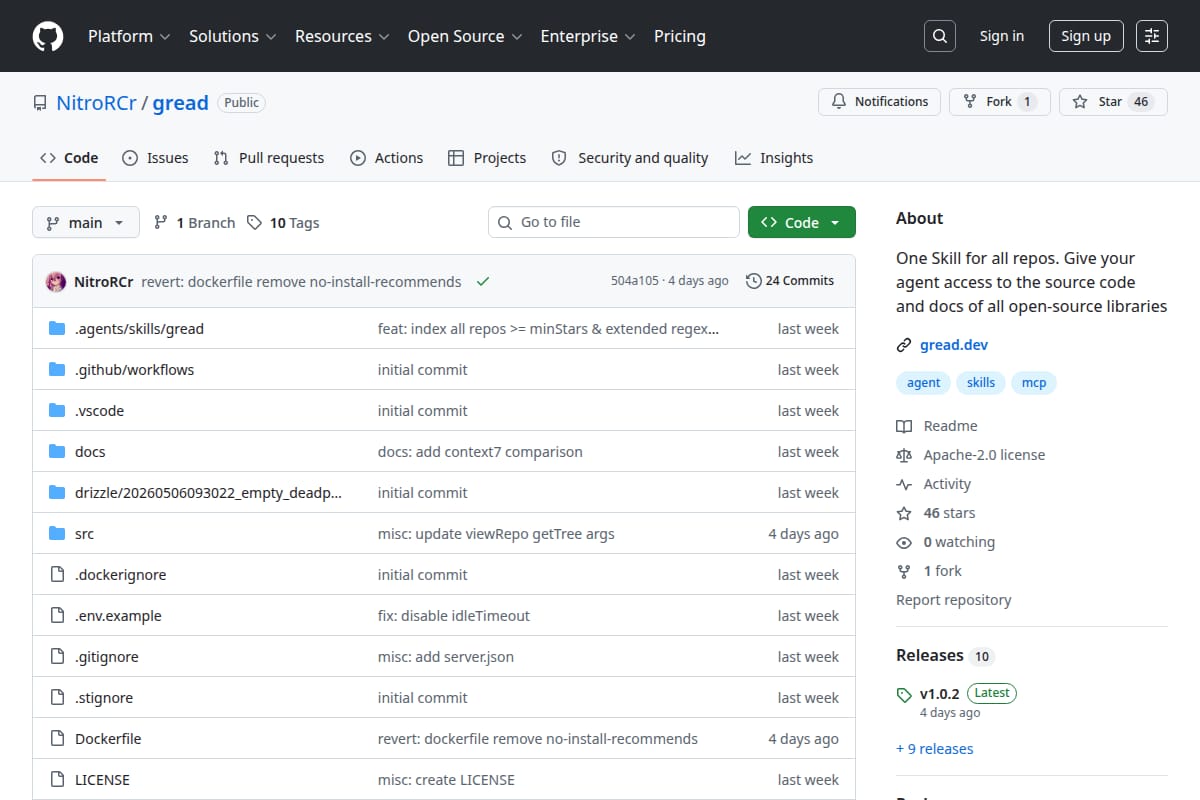
Task: Switch to the Insights tab
Action: pos(774,158)
